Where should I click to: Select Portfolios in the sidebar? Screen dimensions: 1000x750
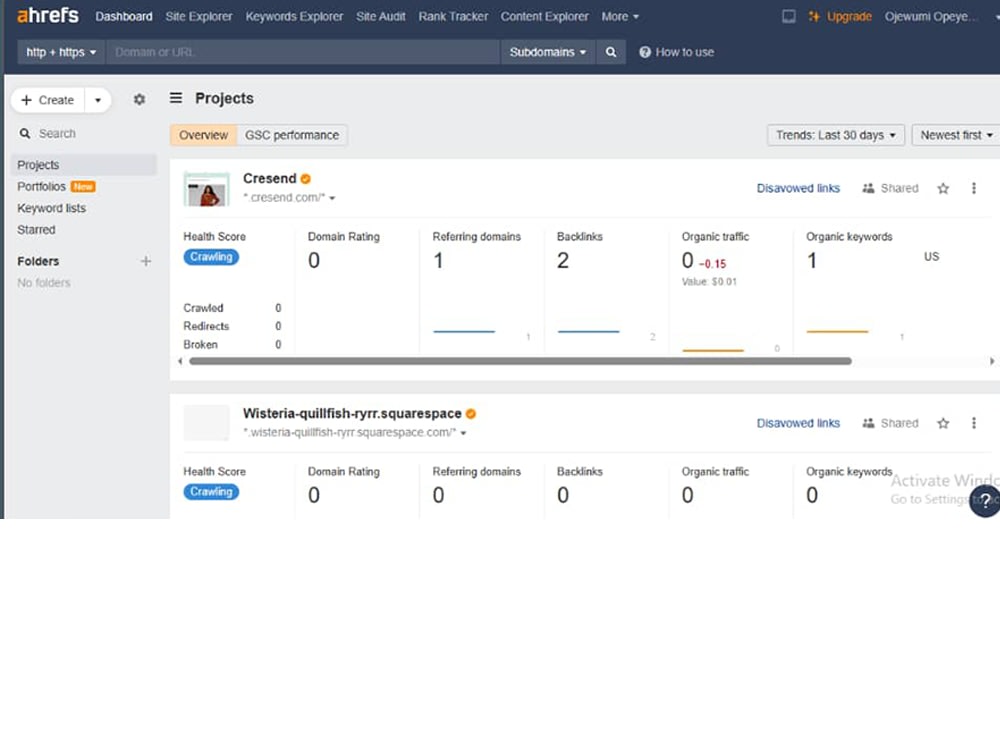[x=41, y=186]
